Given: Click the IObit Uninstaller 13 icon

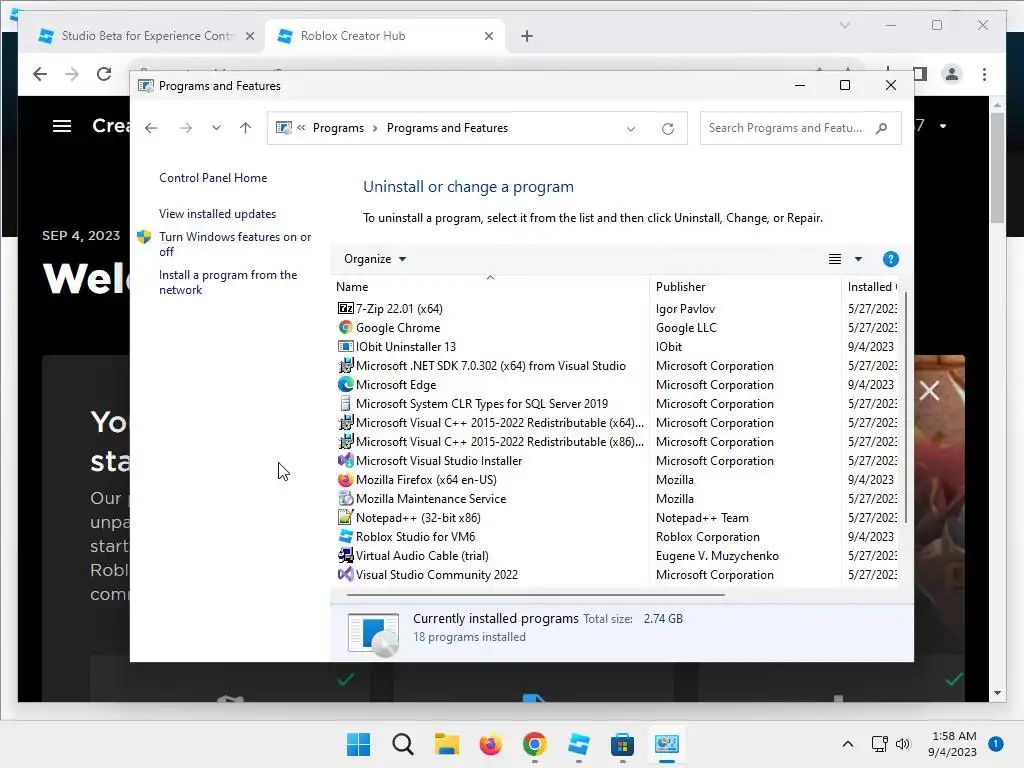Looking at the screenshot, I should pyautogui.click(x=345, y=346).
